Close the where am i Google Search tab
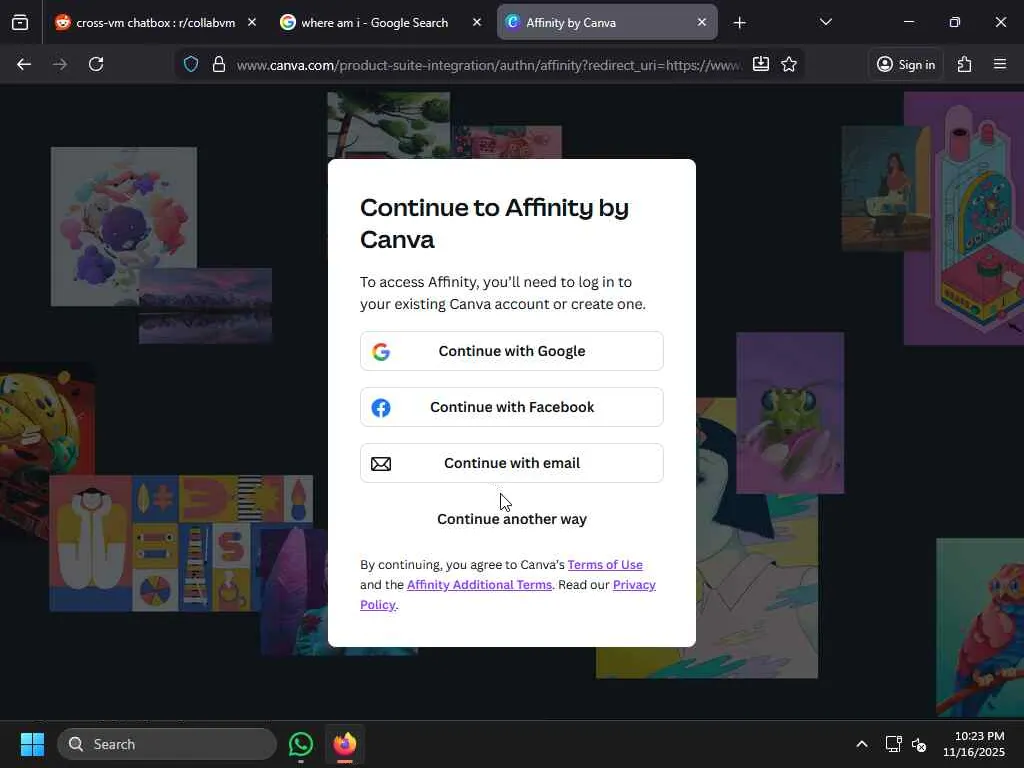This screenshot has height=768, width=1024. coord(477,22)
